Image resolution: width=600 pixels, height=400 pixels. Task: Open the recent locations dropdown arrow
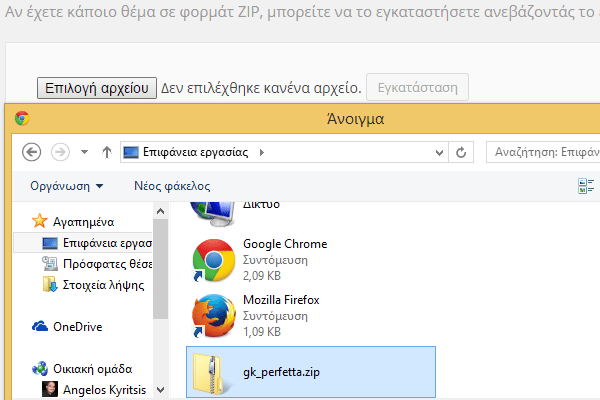[85, 152]
